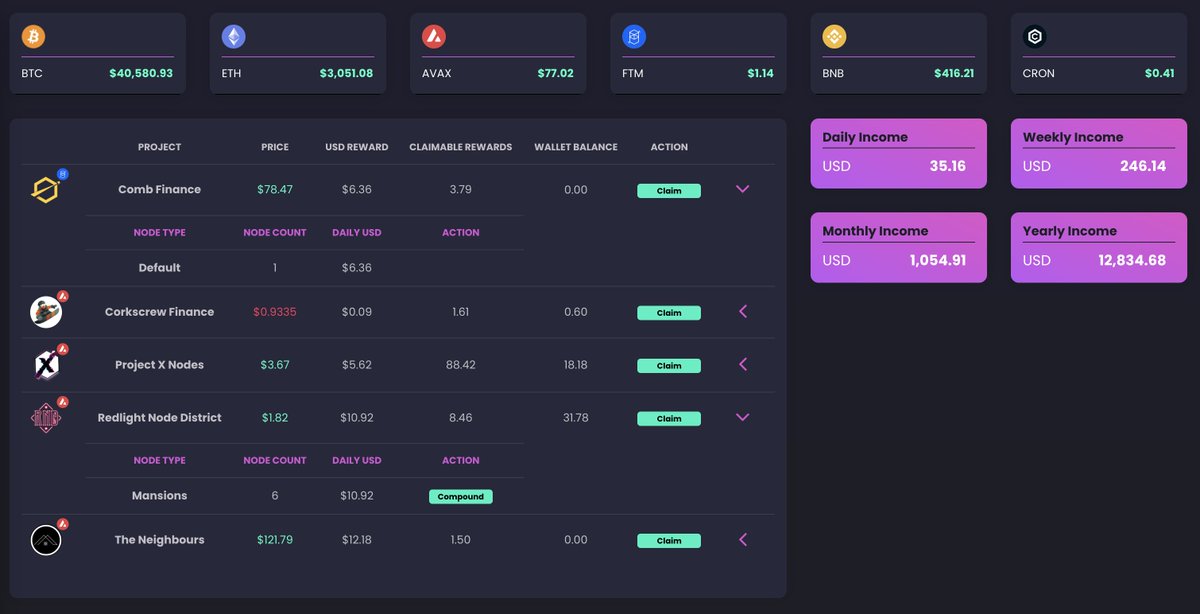
Task: Click the CLAIMABLE REWARDS column header
Action: coord(461,147)
